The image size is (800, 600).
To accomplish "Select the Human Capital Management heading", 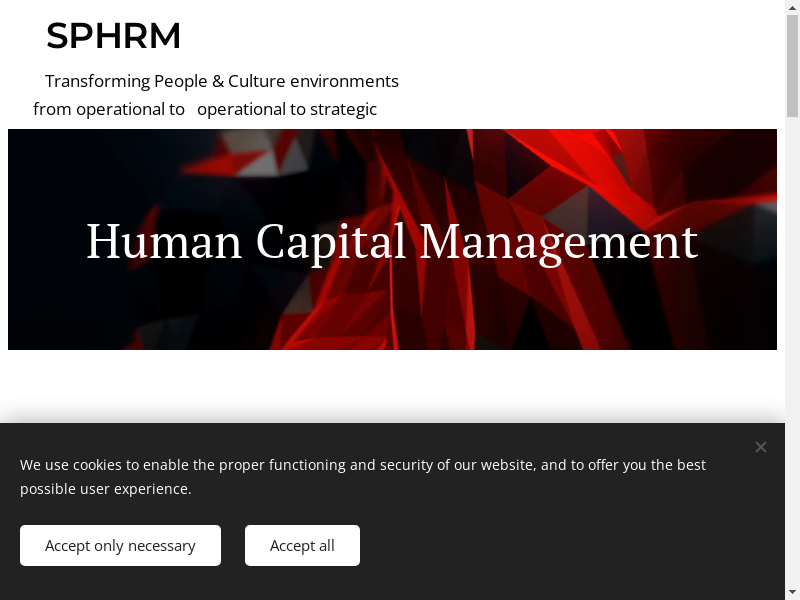I will pos(391,242).
